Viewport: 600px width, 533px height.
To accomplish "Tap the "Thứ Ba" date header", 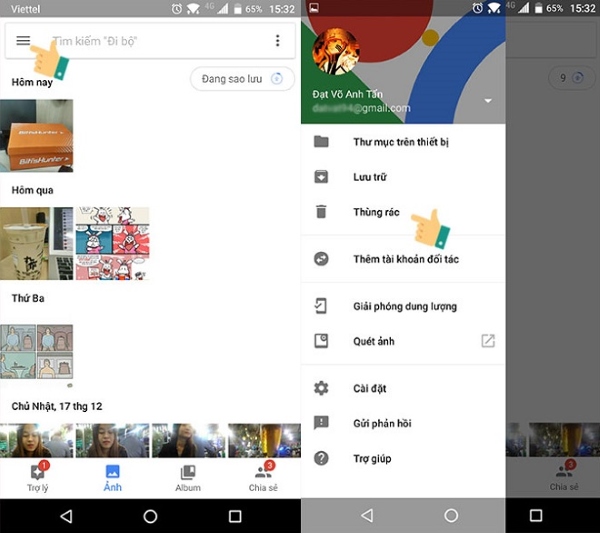I will 28,298.
